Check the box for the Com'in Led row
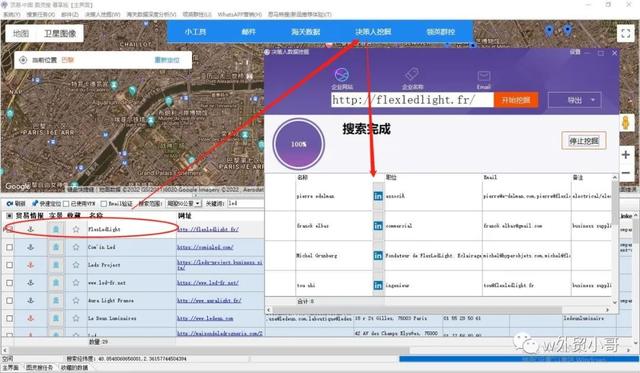This screenshot has height=373, width=640. click(9, 247)
